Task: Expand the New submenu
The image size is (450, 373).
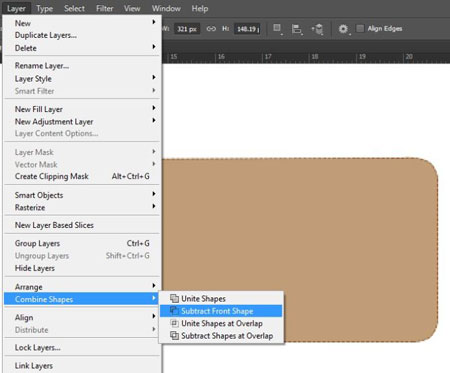Action: [x=82, y=23]
